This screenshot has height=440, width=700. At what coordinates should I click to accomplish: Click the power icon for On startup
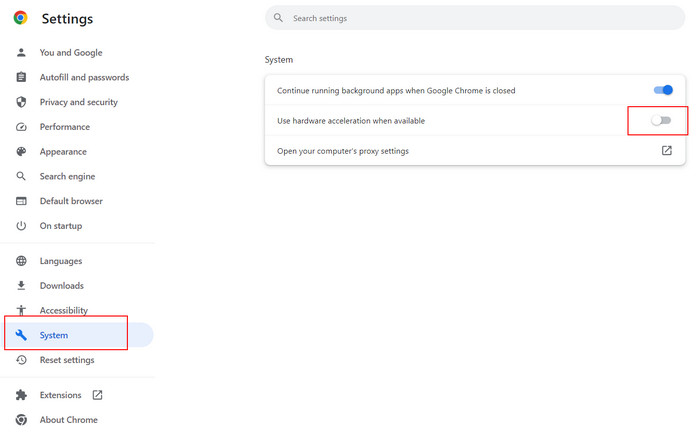click(21, 226)
